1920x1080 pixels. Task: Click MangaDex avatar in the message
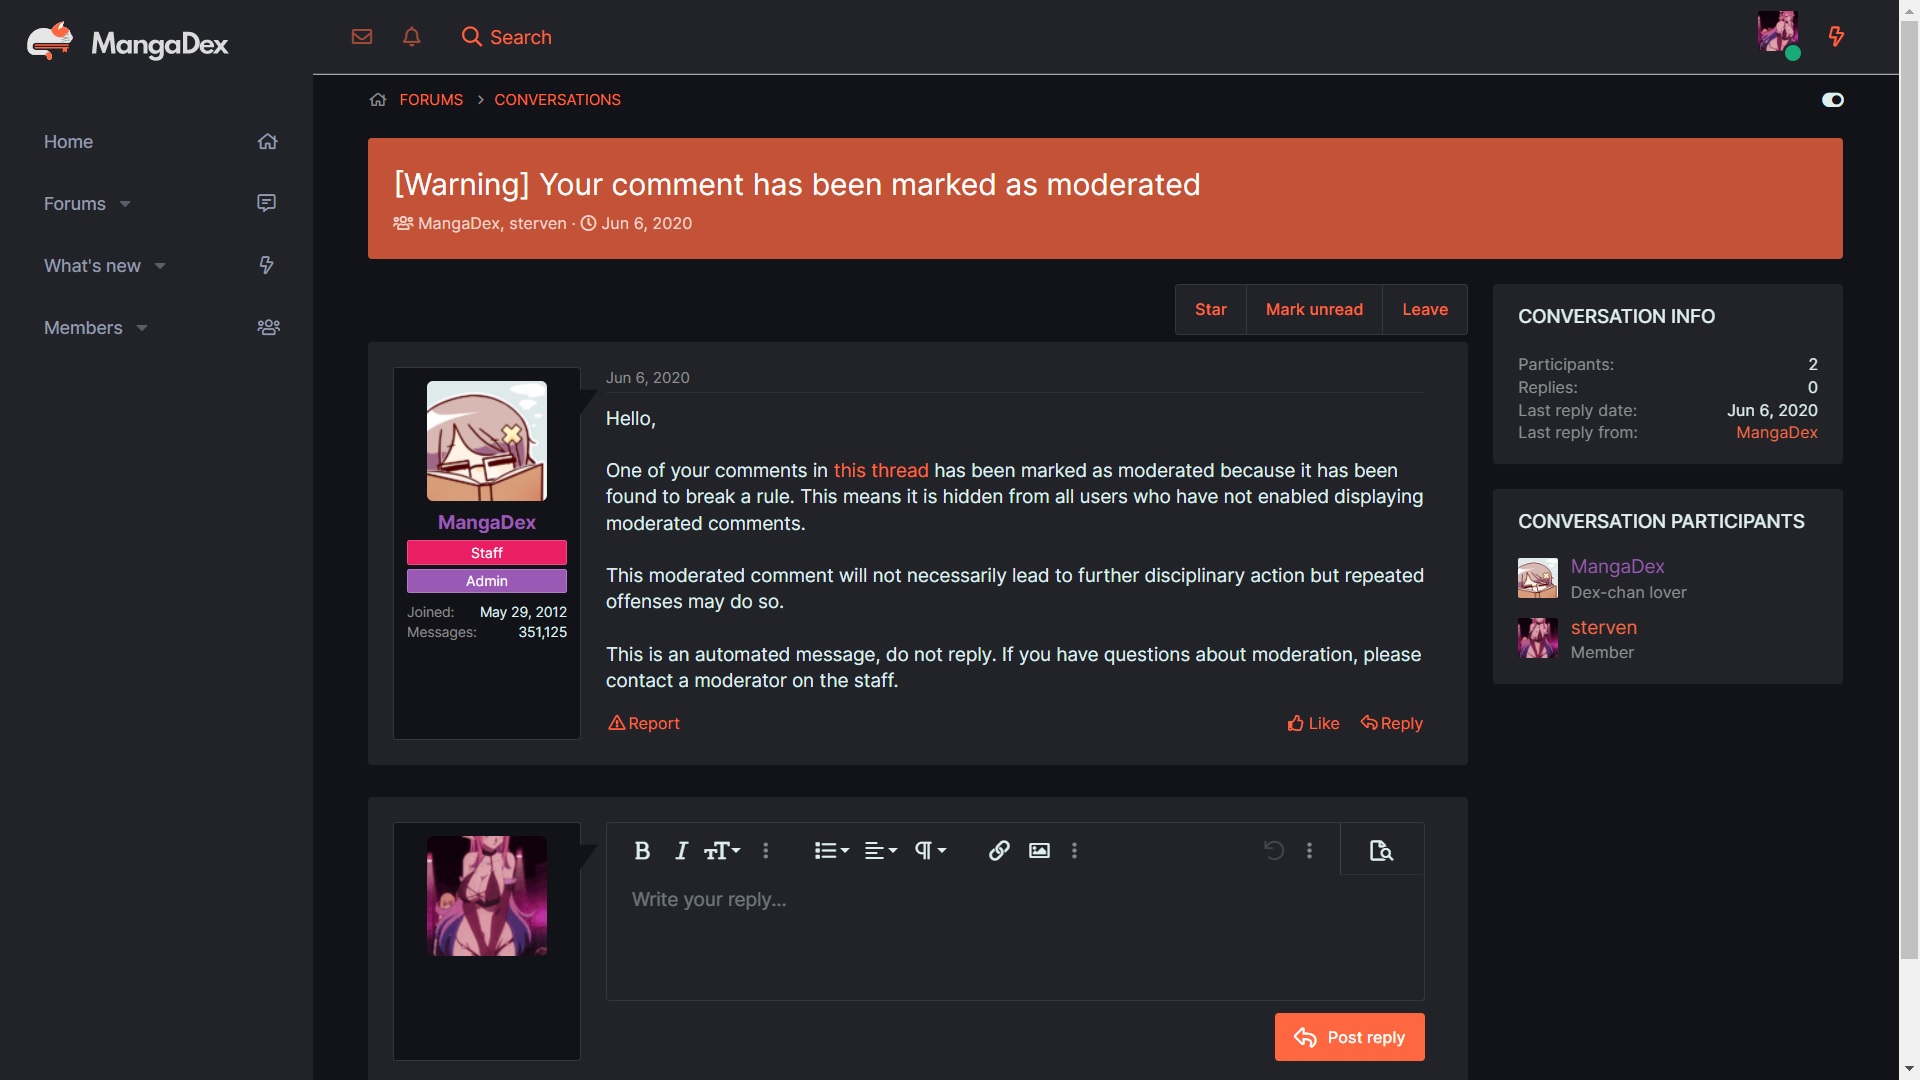pos(487,441)
